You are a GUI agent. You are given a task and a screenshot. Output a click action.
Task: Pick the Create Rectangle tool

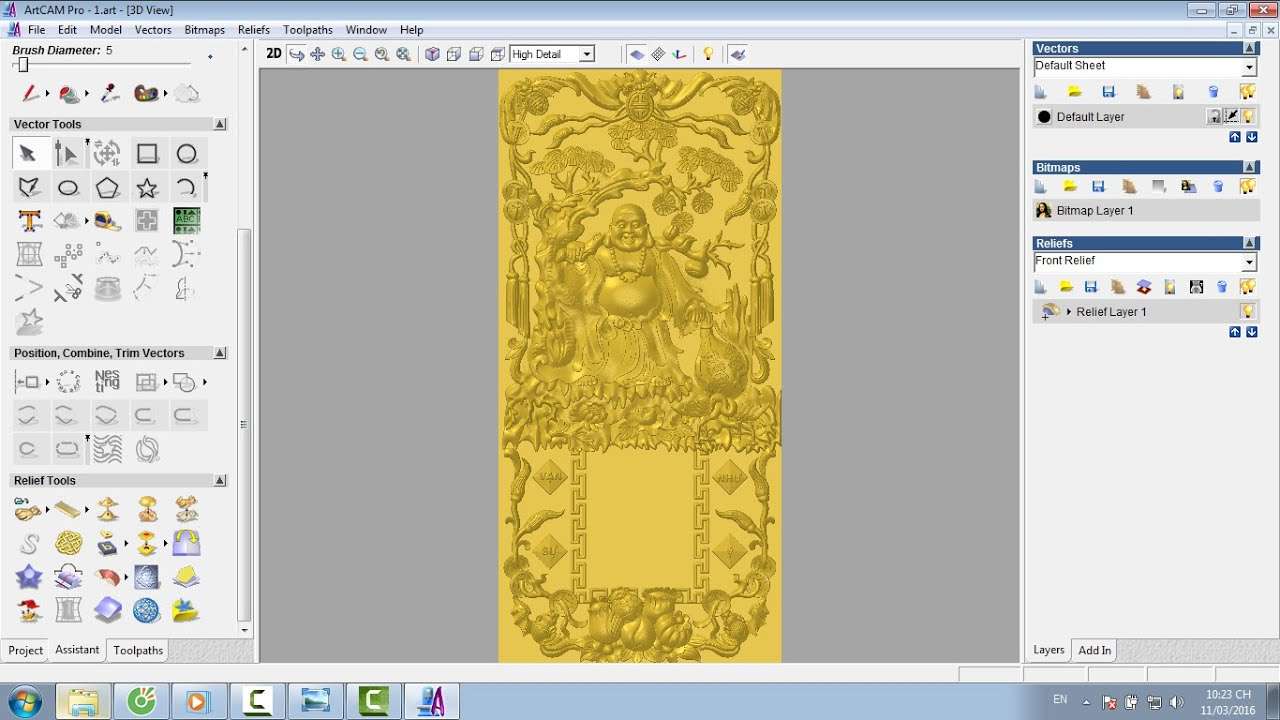tap(147, 153)
